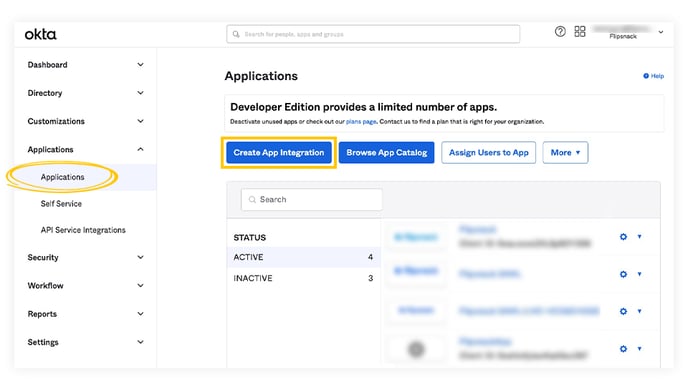
Task: Expand the Reports menu chevron
Action: (140, 314)
